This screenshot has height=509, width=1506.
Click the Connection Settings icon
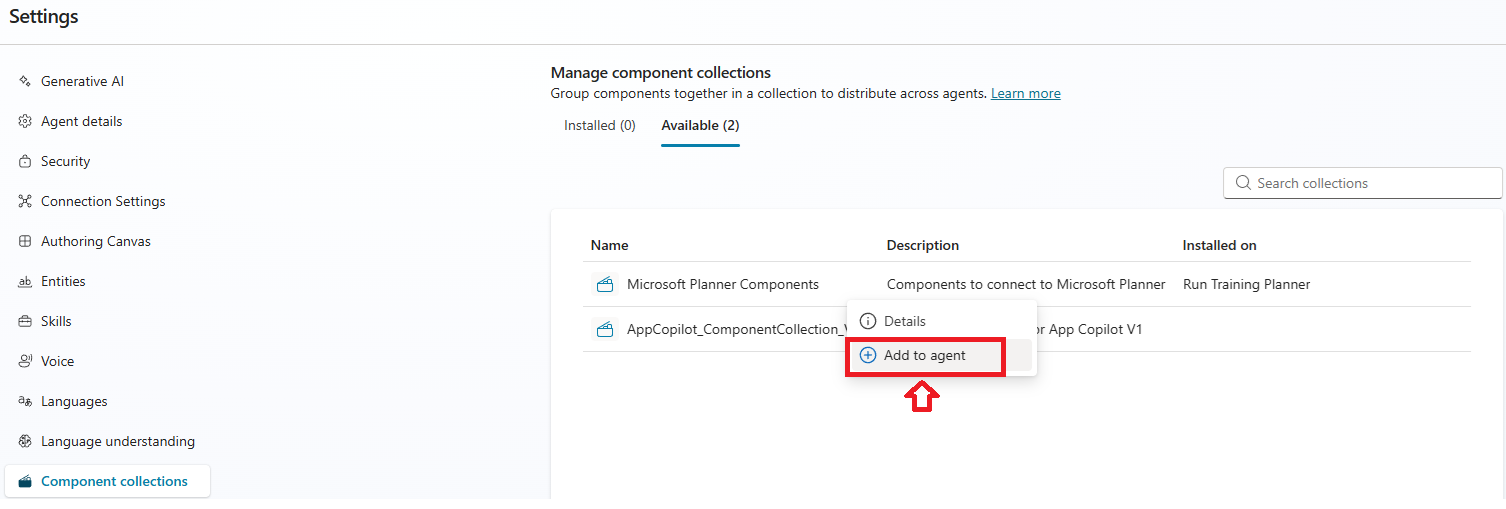point(25,201)
